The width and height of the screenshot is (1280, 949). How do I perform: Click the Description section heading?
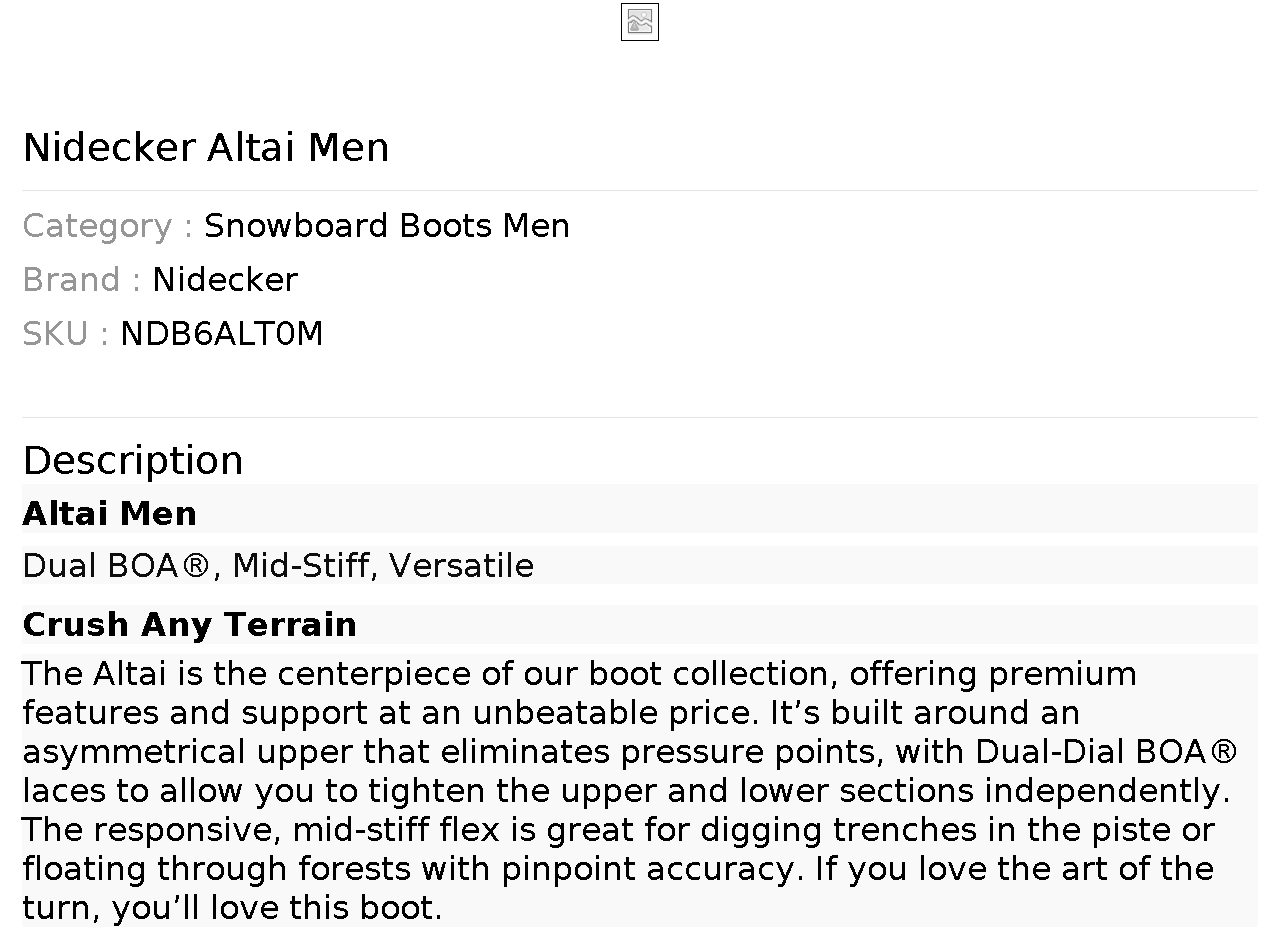tap(132, 461)
